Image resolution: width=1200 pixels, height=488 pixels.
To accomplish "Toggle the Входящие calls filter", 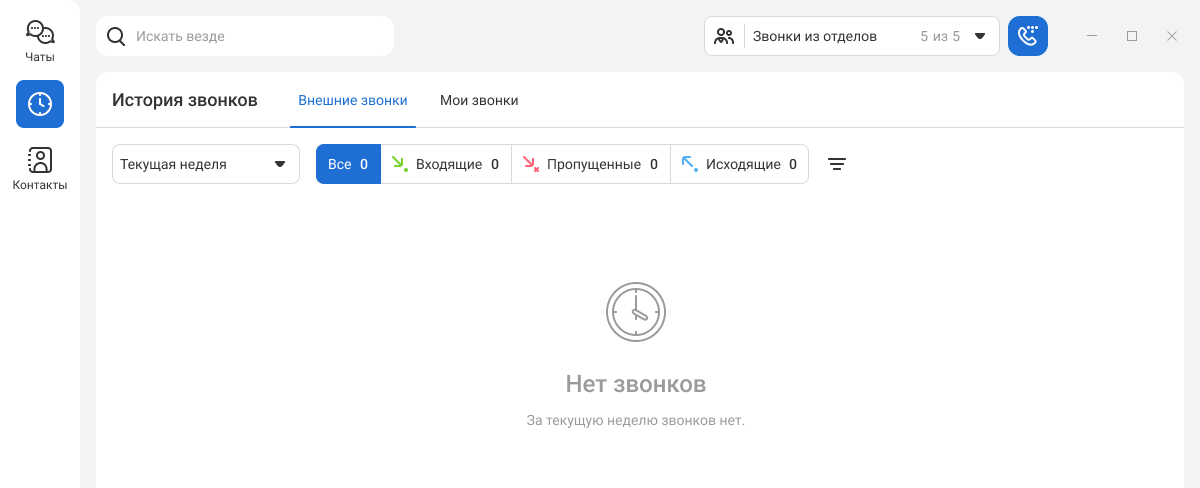I will click(446, 164).
